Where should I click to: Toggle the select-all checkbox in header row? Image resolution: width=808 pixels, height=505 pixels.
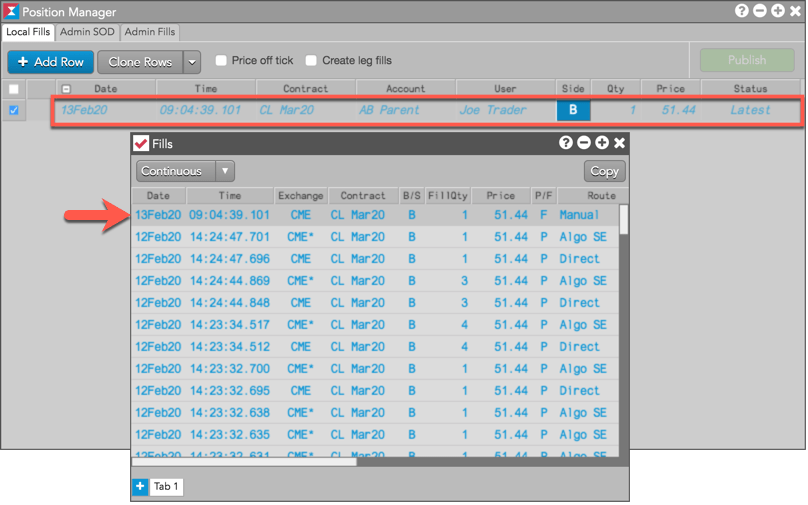tap(14, 89)
